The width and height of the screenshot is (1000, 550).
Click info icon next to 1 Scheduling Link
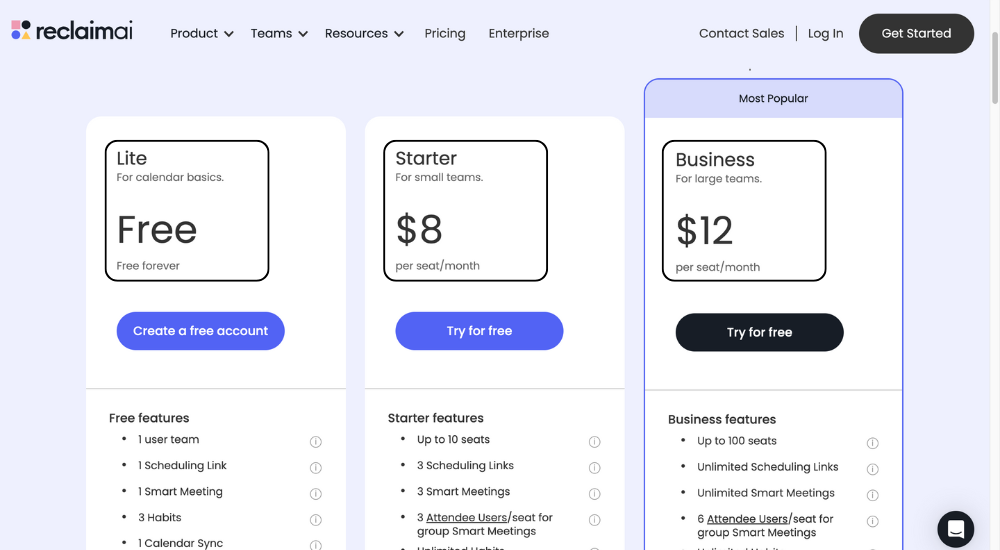(x=316, y=468)
